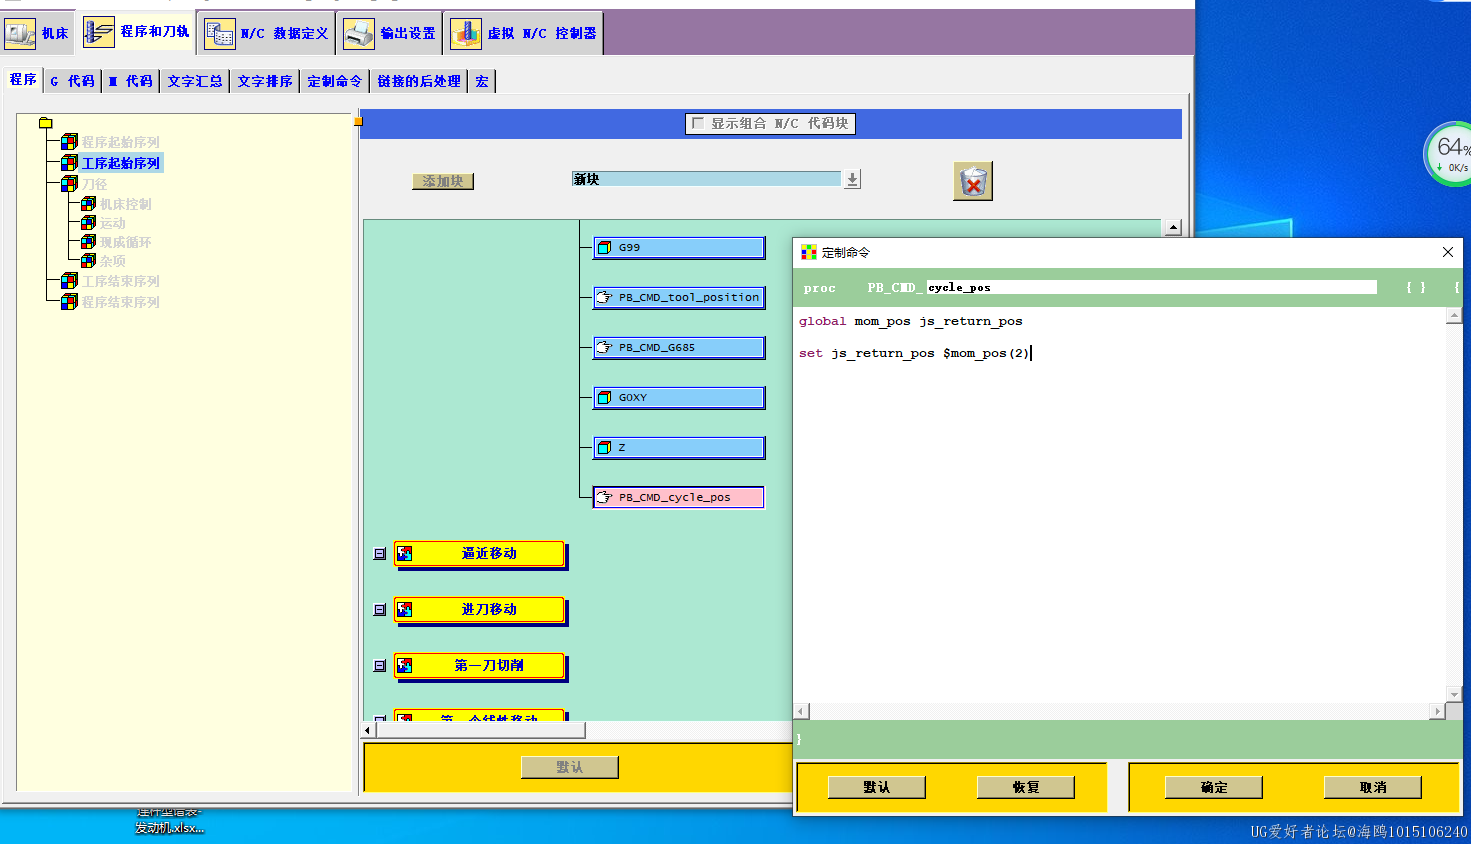Click the code line 'set js_return_pos'
The height and width of the screenshot is (844, 1471).
914,353
